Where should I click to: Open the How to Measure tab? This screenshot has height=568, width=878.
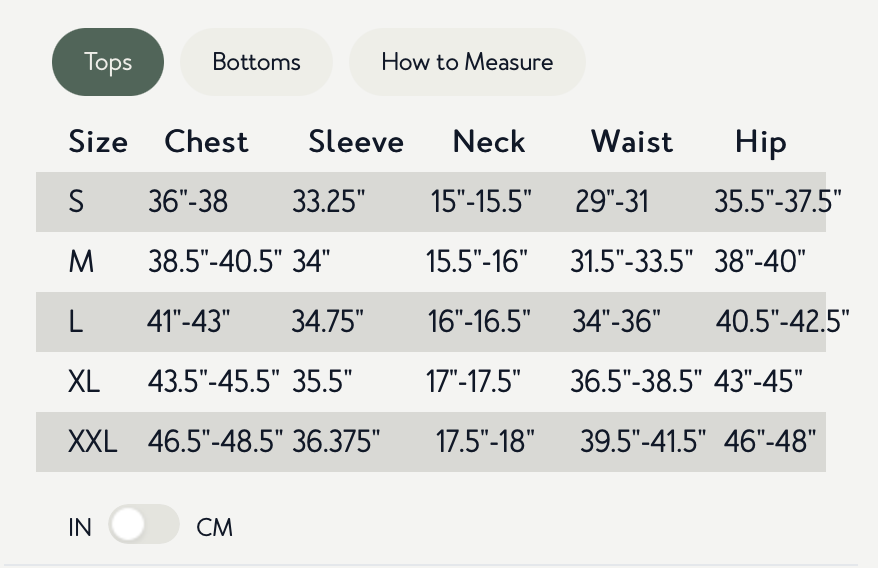(467, 62)
